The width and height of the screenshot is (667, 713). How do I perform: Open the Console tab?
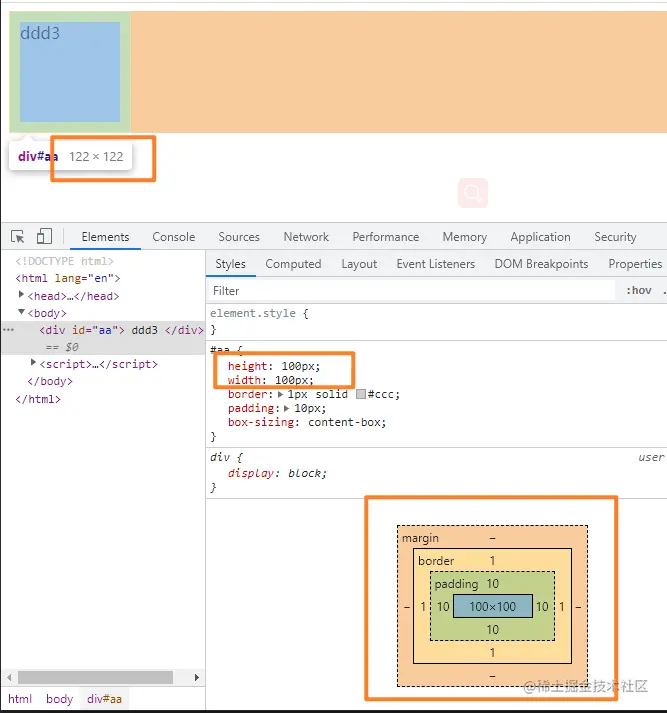[x=174, y=237]
